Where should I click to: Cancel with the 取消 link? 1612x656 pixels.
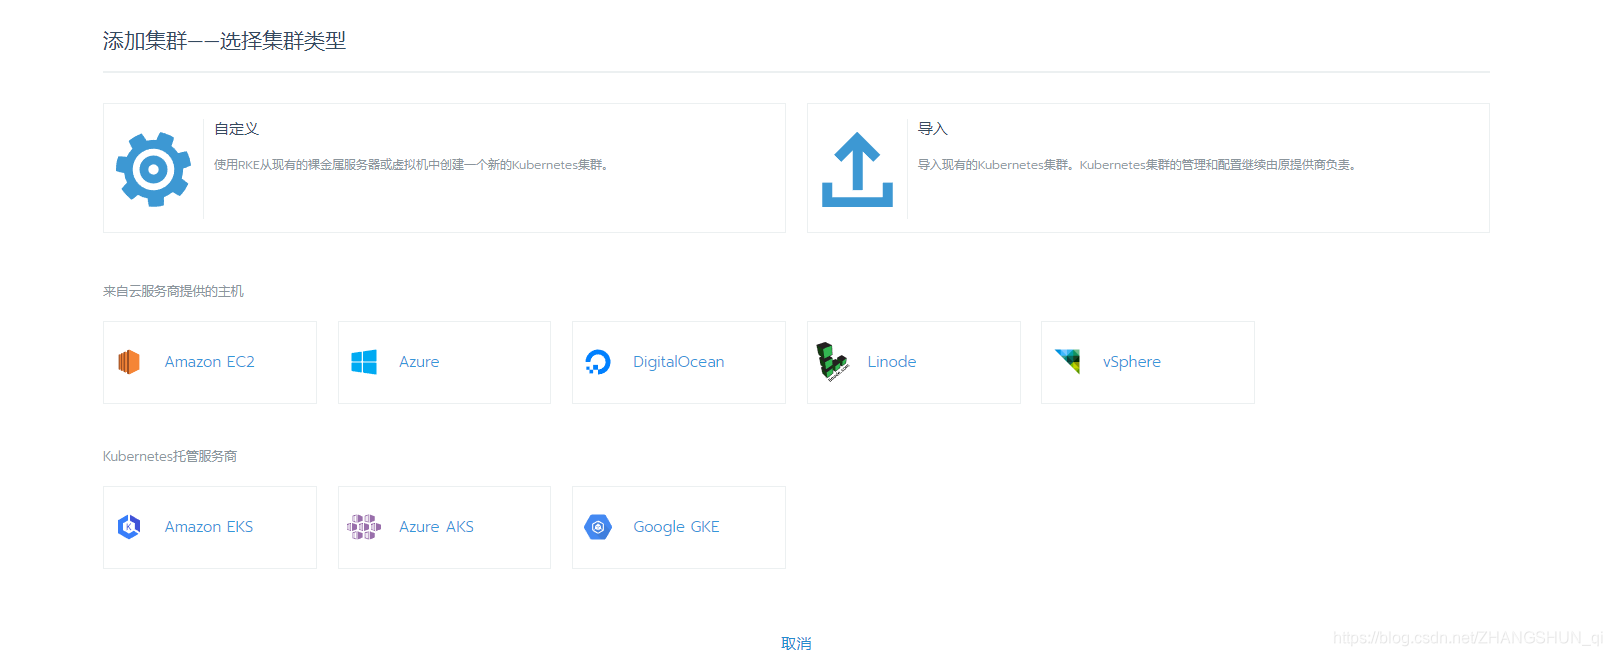(x=796, y=643)
